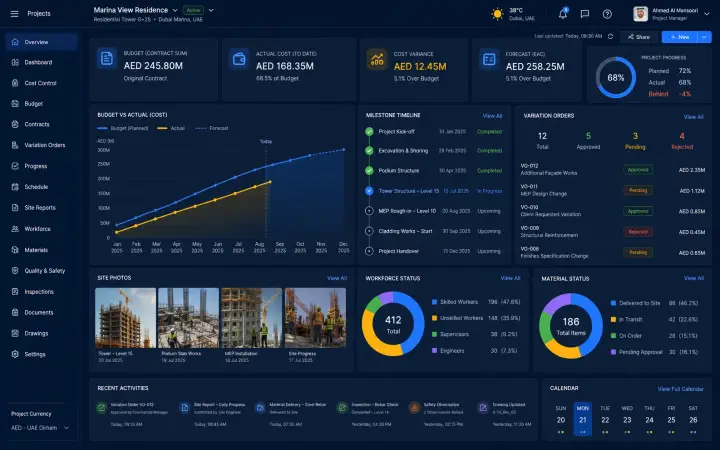
Task: Open the Tower – Level 15 site photo
Action: [125, 318]
